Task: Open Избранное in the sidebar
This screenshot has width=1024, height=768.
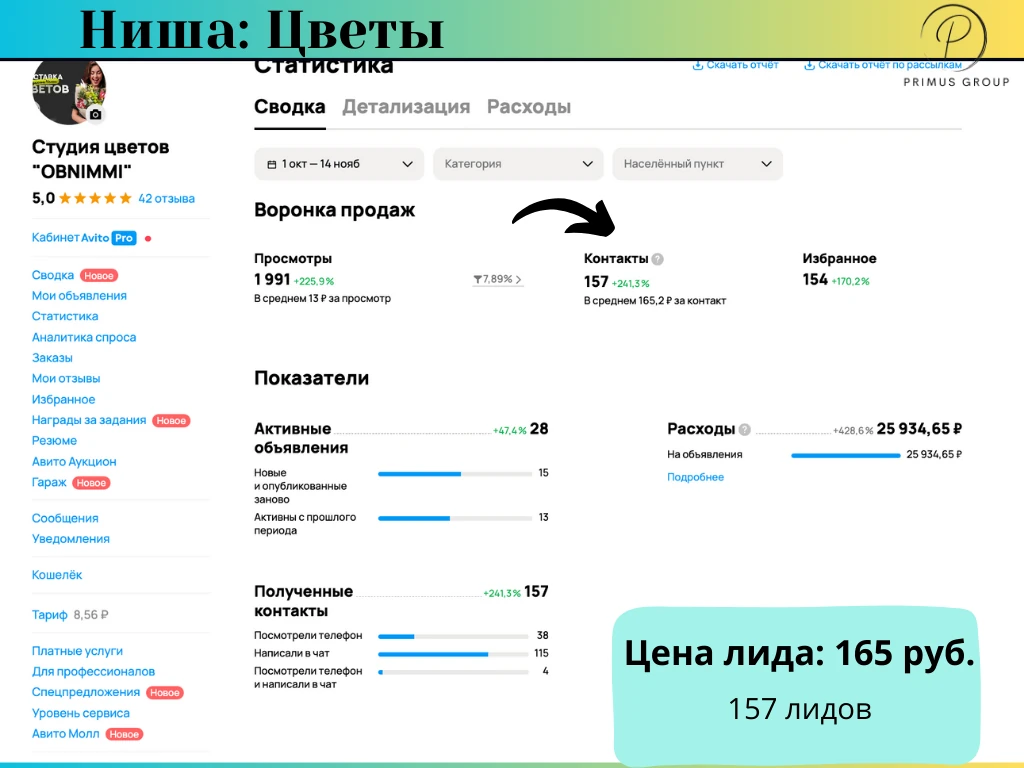Action: point(63,400)
